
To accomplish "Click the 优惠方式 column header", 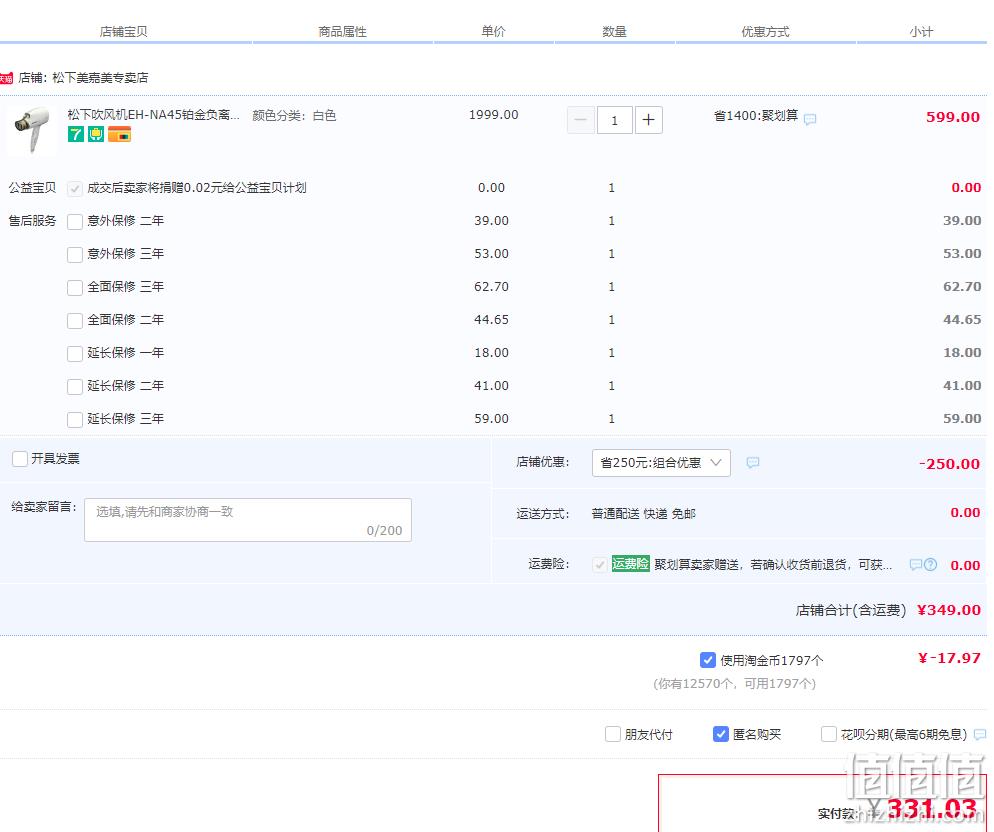I will click(x=765, y=32).
